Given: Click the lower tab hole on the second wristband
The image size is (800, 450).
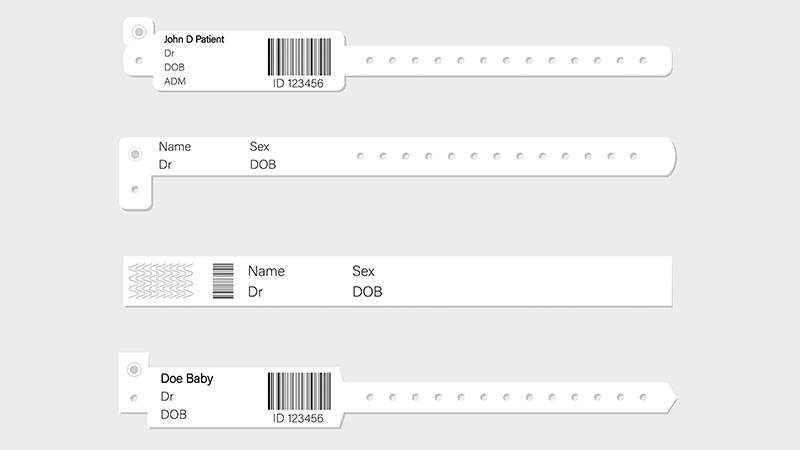Looking at the screenshot, I should coord(135,190).
